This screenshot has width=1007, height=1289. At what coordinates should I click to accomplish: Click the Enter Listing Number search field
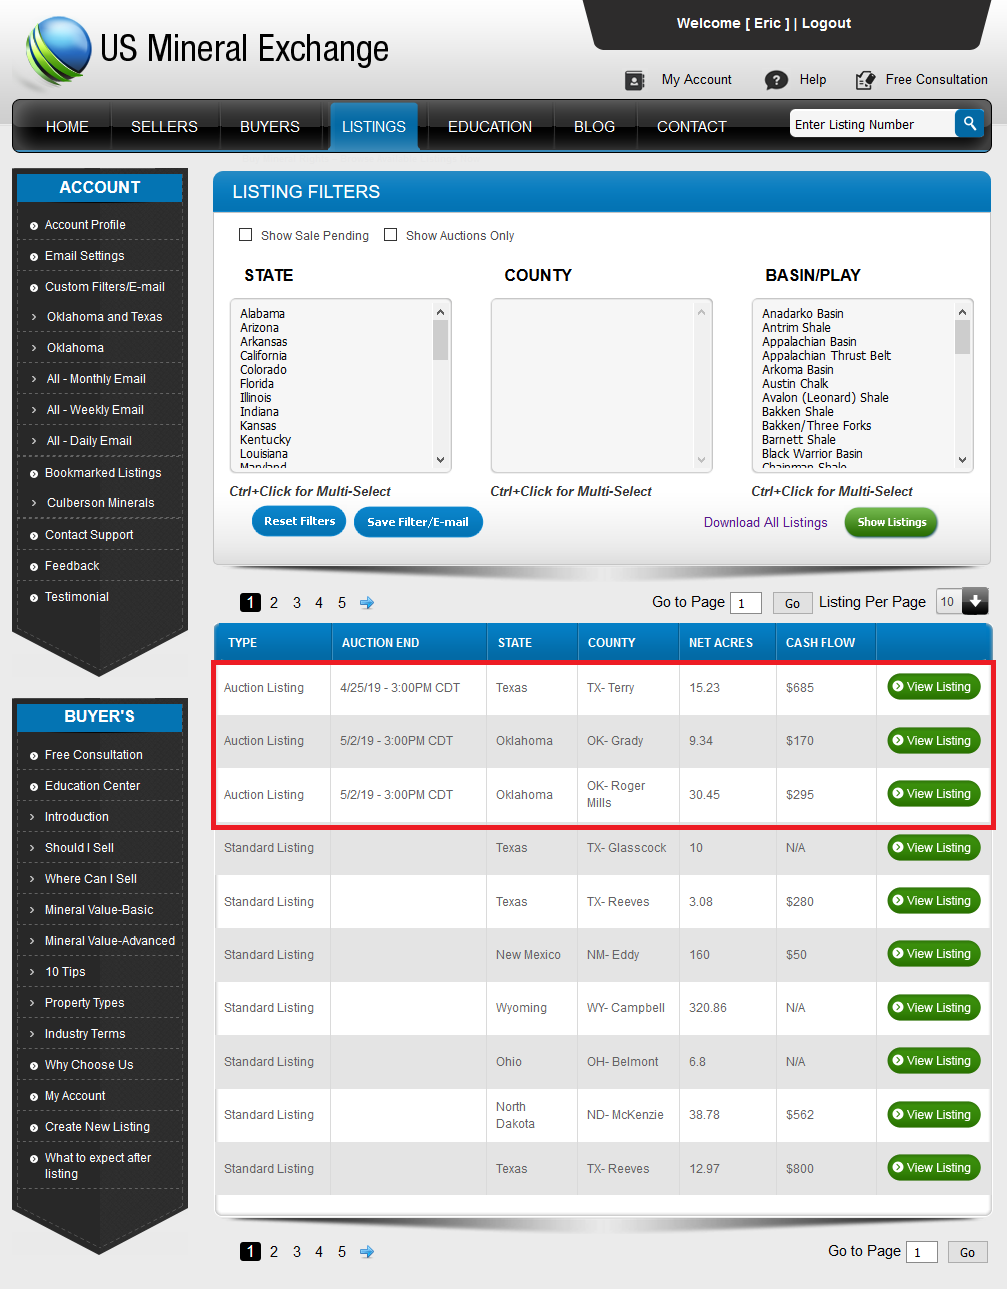pos(871,124)
